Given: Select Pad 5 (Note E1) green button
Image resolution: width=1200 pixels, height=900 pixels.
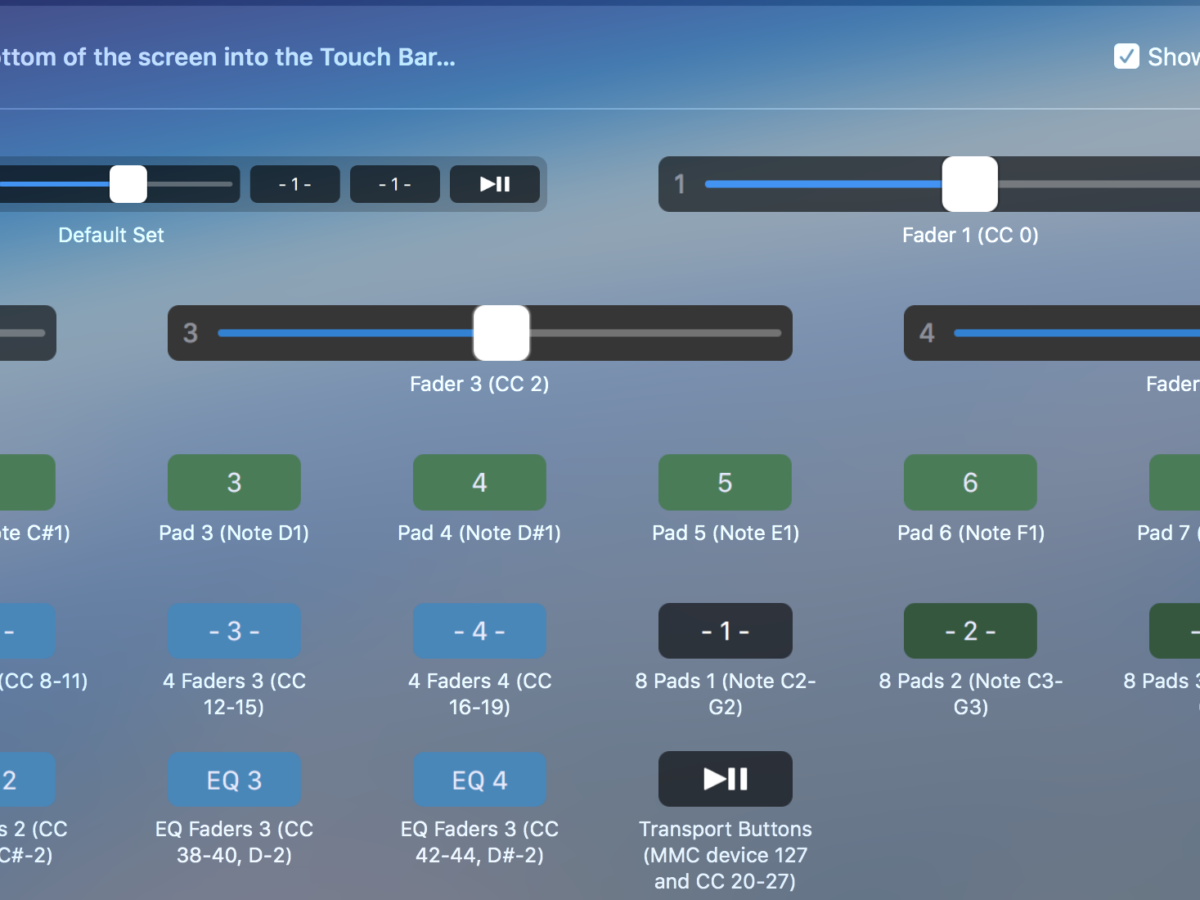Looking at the screenshot, I should pyautogui.click(x=725, y=482).
